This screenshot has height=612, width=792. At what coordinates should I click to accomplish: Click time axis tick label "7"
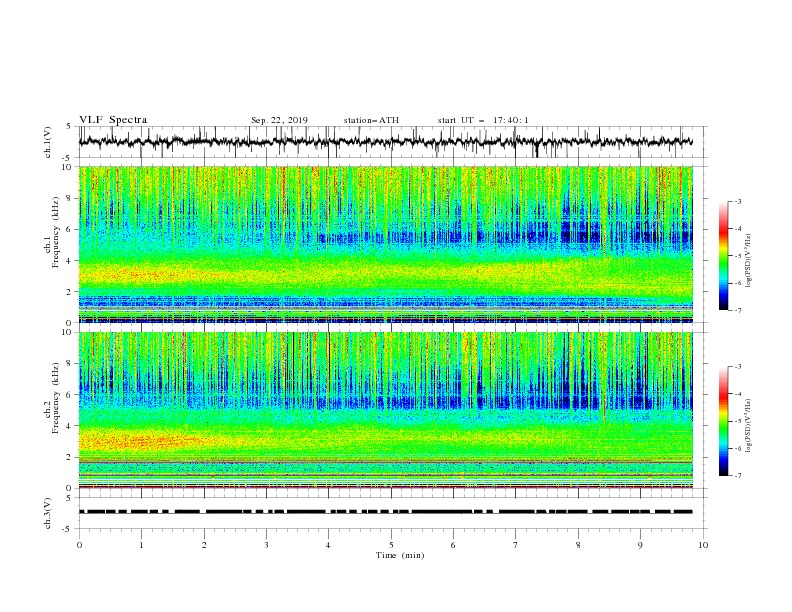pyautogui.click(x=516, y=545)
